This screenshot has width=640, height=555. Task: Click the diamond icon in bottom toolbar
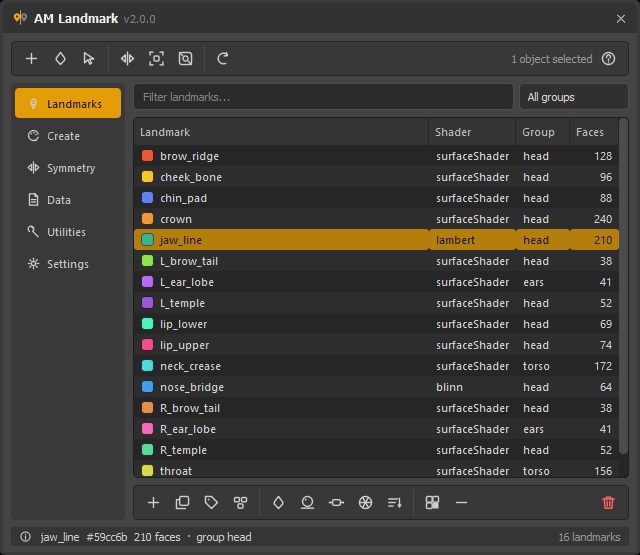click(x=278, y=502)
